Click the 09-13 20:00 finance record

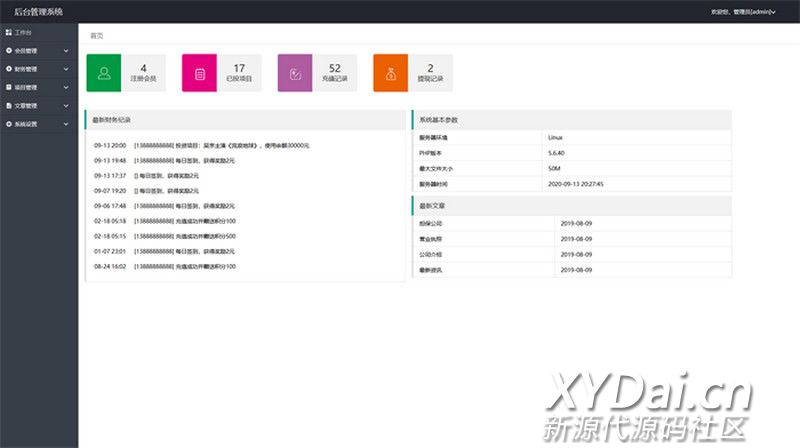click(202, 145)
